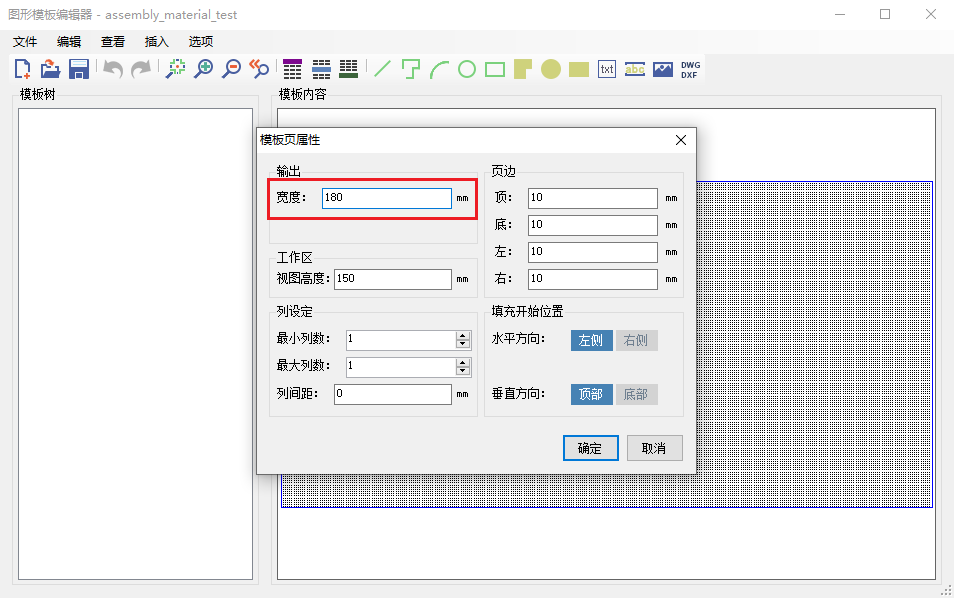The height and width of the screenshot is (598, 954).
Task: Open the 文件 menu
Action: (25, 41)
